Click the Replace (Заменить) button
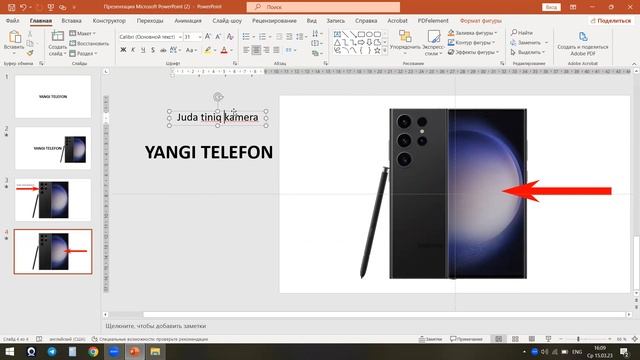Screen dimensions: 640x360 pyautogui.click(x=529, y=42)
